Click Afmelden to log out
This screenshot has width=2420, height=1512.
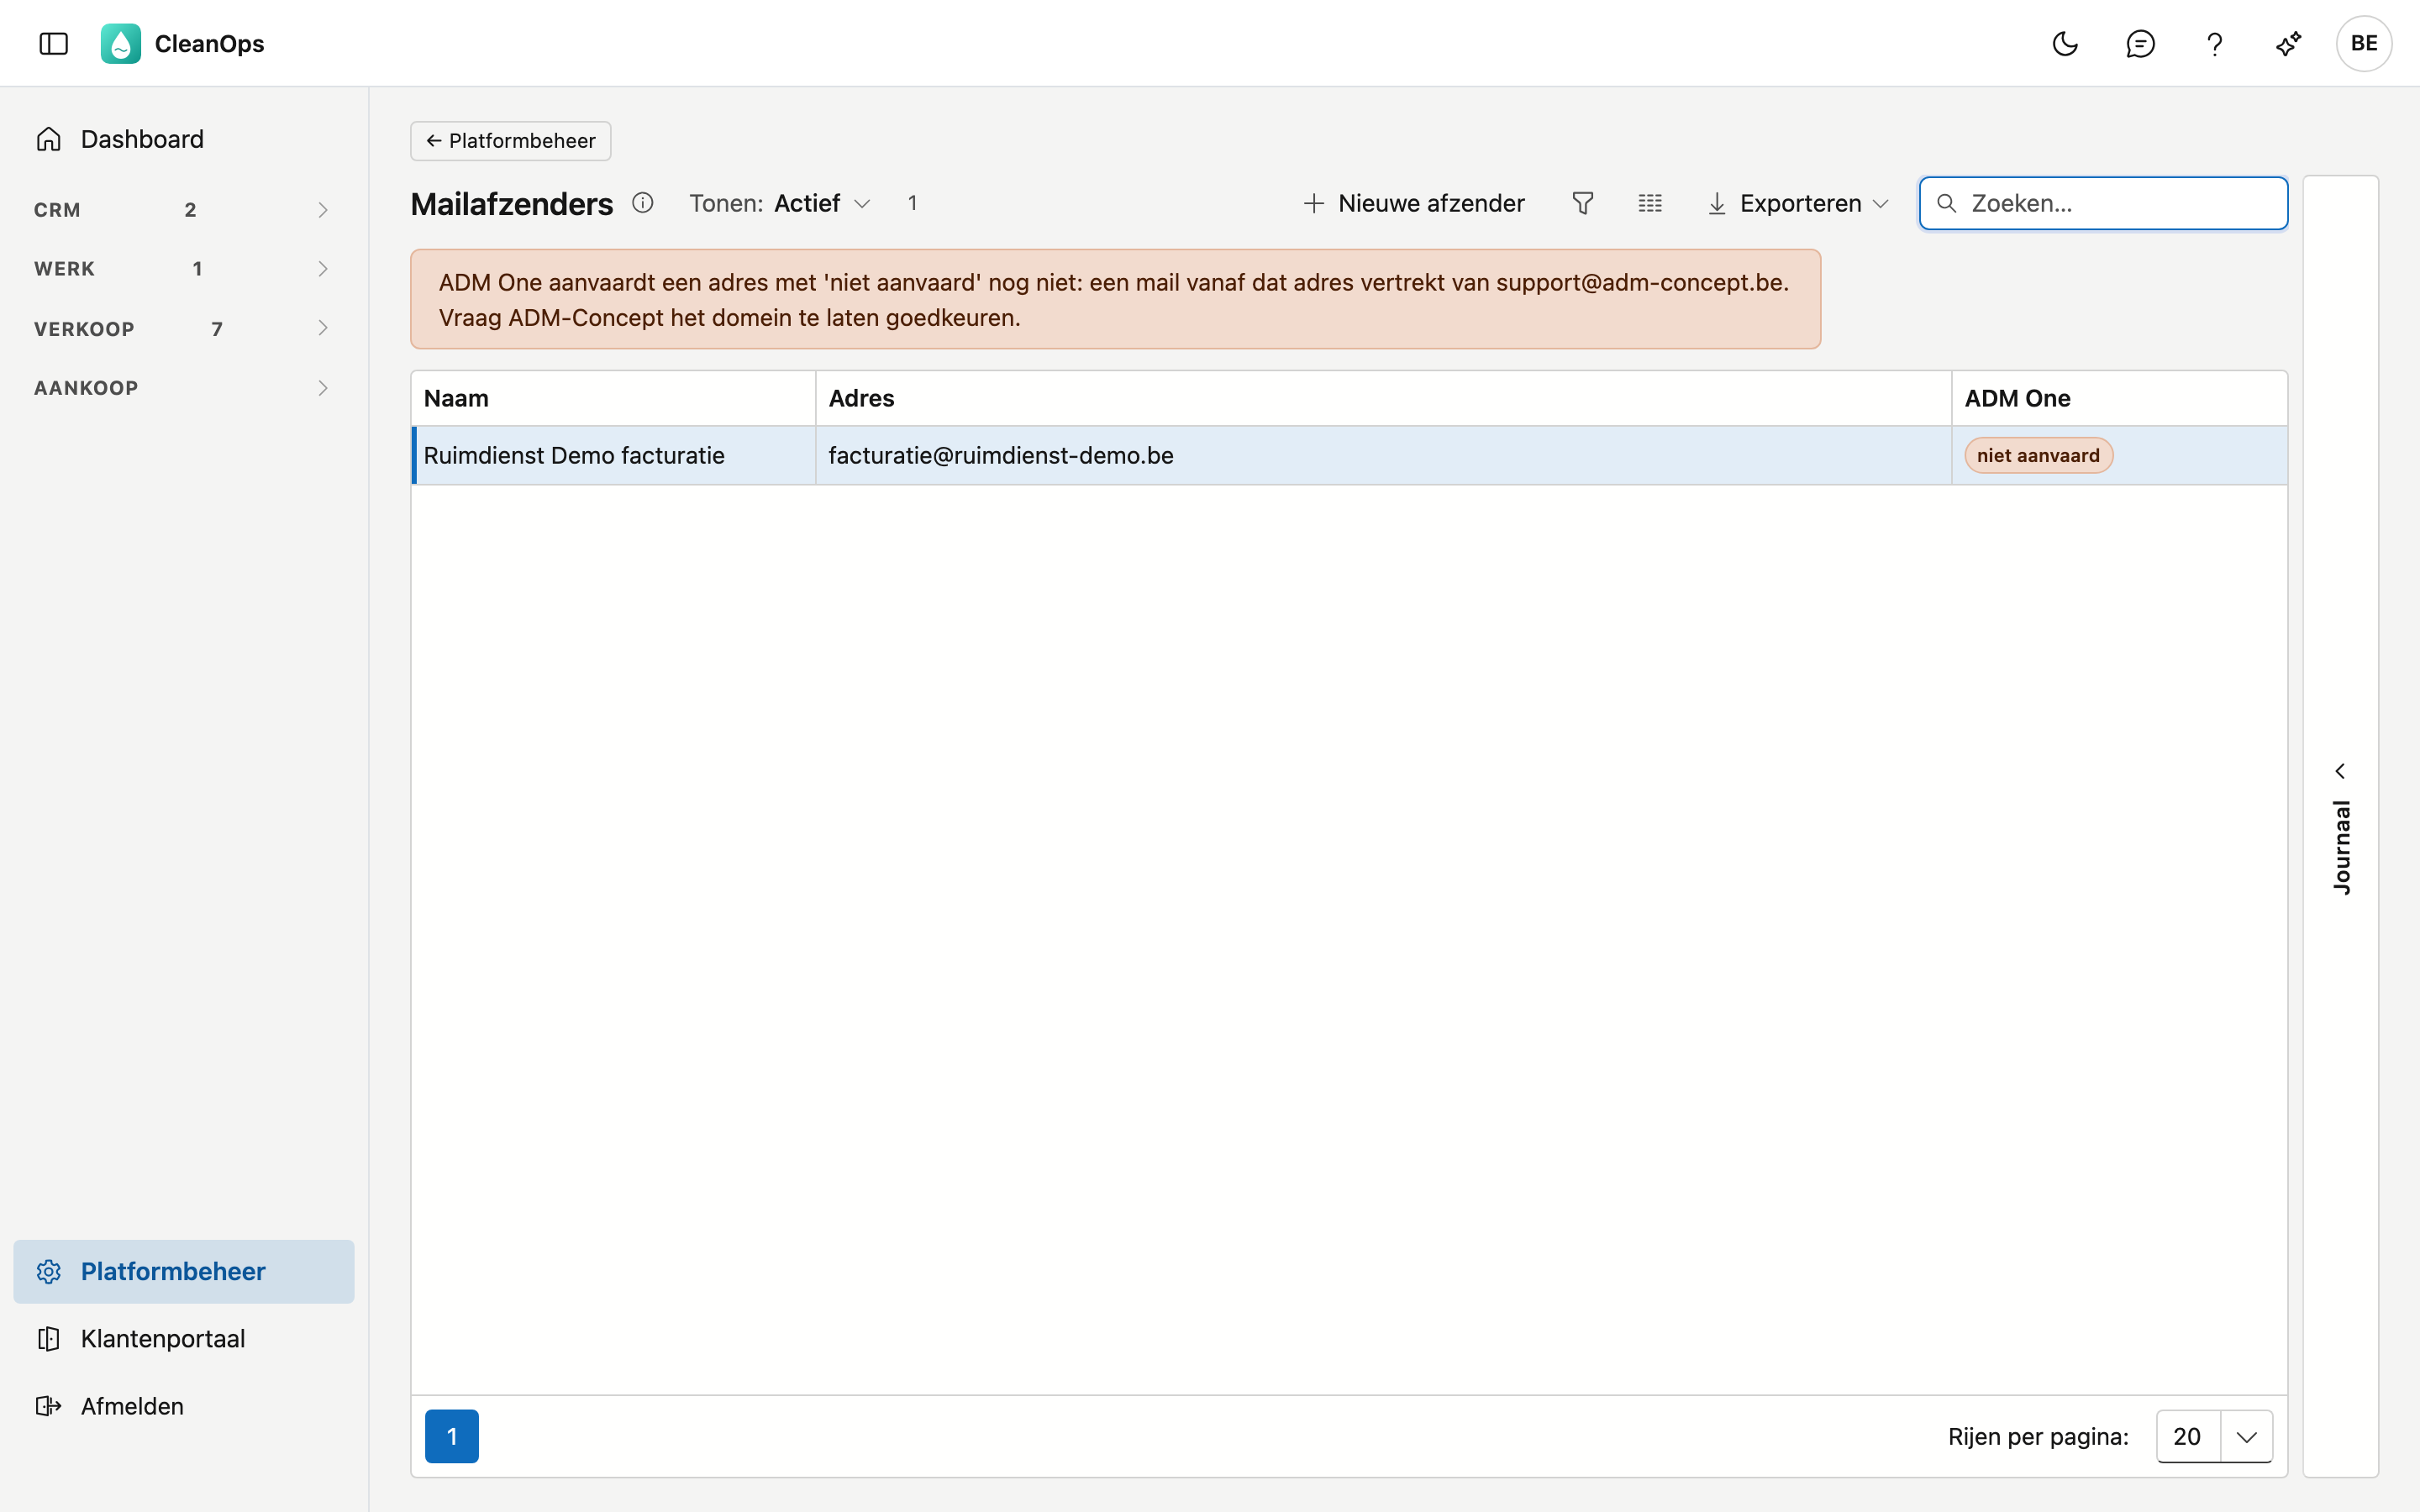184,1405
